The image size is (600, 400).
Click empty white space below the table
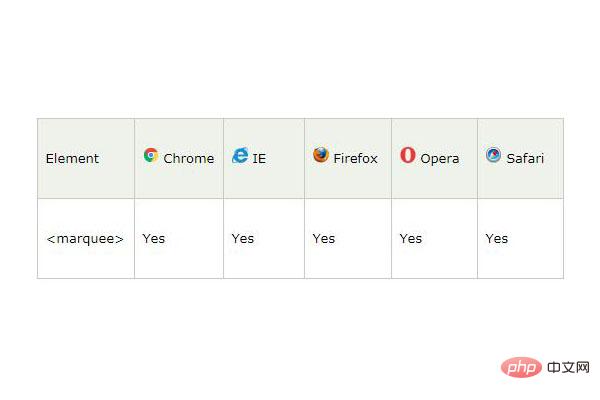coord(300,330)
